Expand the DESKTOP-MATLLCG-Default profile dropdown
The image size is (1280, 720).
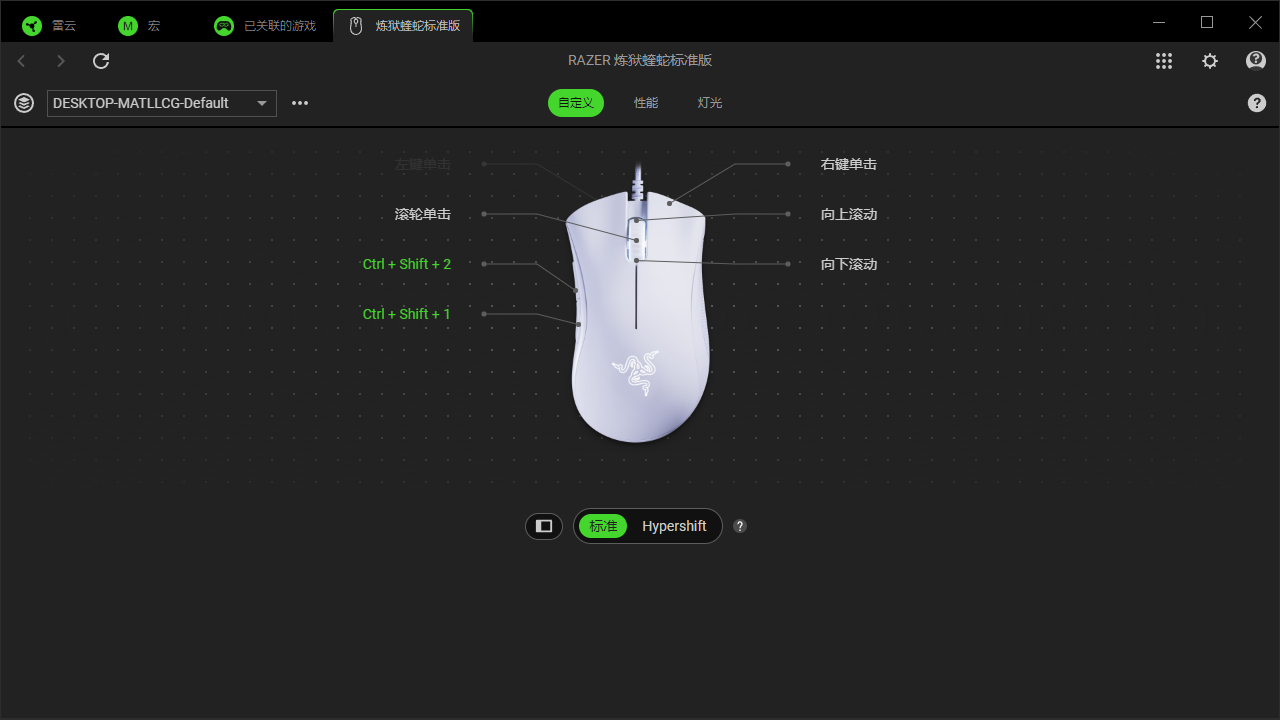click(260, 103)
